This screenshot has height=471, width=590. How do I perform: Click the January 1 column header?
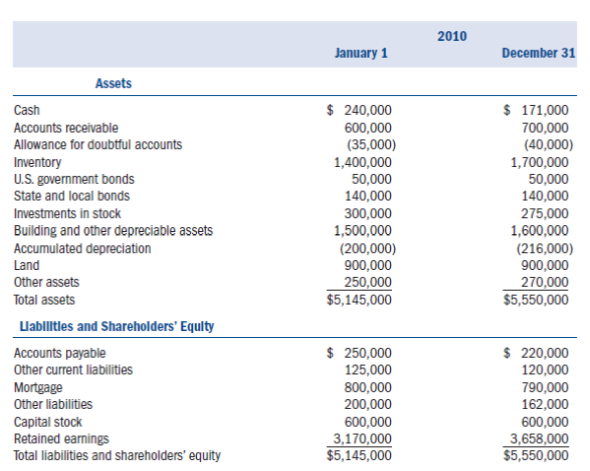click(361, 53)
